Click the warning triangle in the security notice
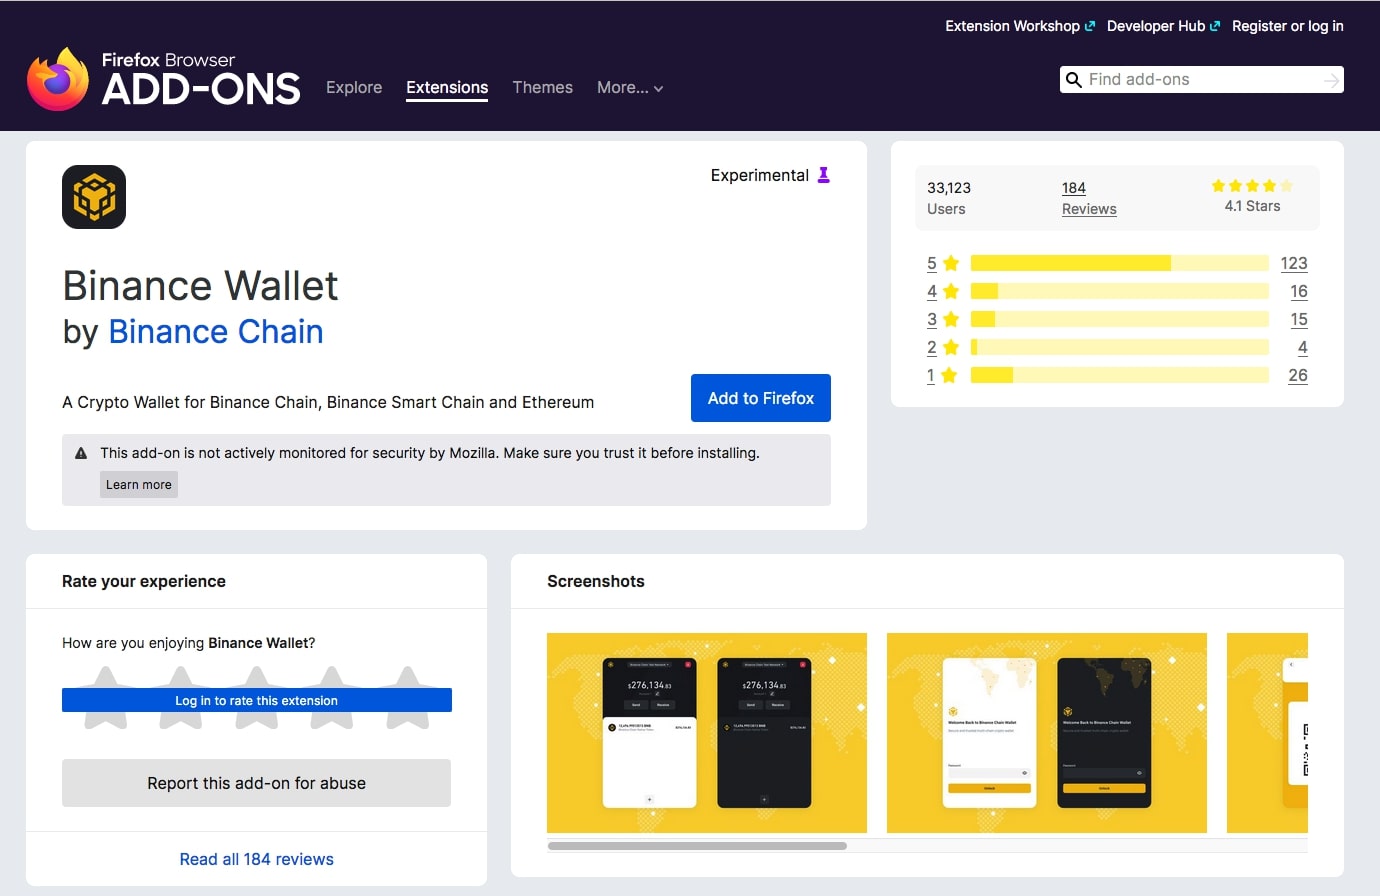 [x=82, y=452]
